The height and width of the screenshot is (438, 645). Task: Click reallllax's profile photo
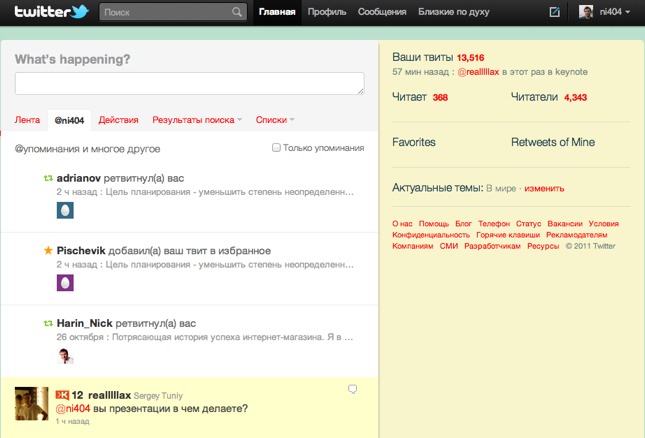(x=32, y=403)
